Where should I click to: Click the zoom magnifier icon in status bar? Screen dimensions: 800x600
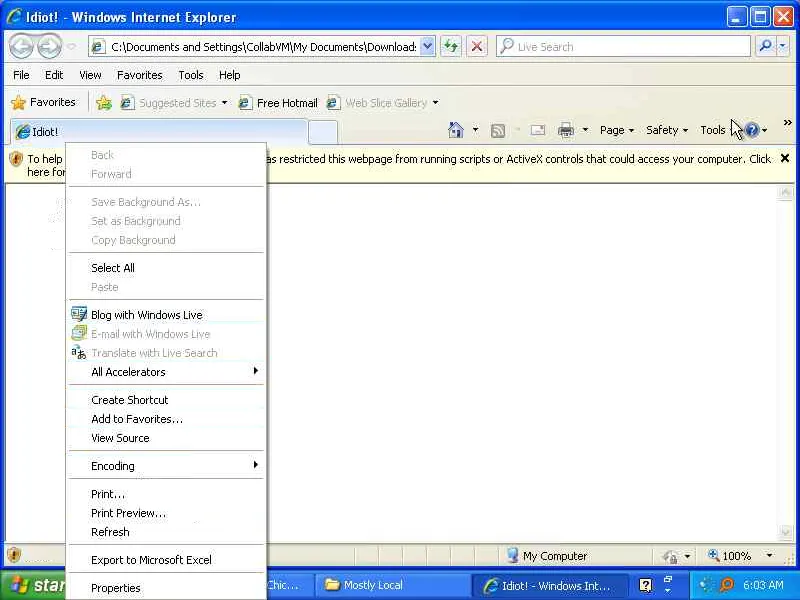click(713, 555)
